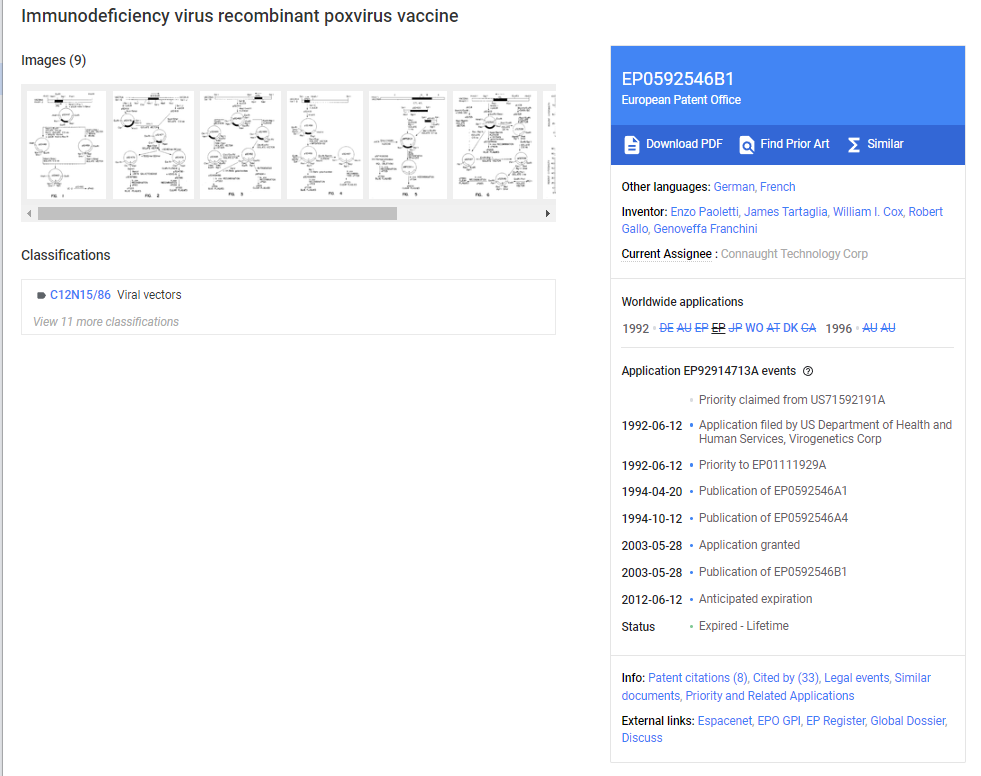
Task: Click 'Anticipated expiration' event text
Action: pos(755,599)
